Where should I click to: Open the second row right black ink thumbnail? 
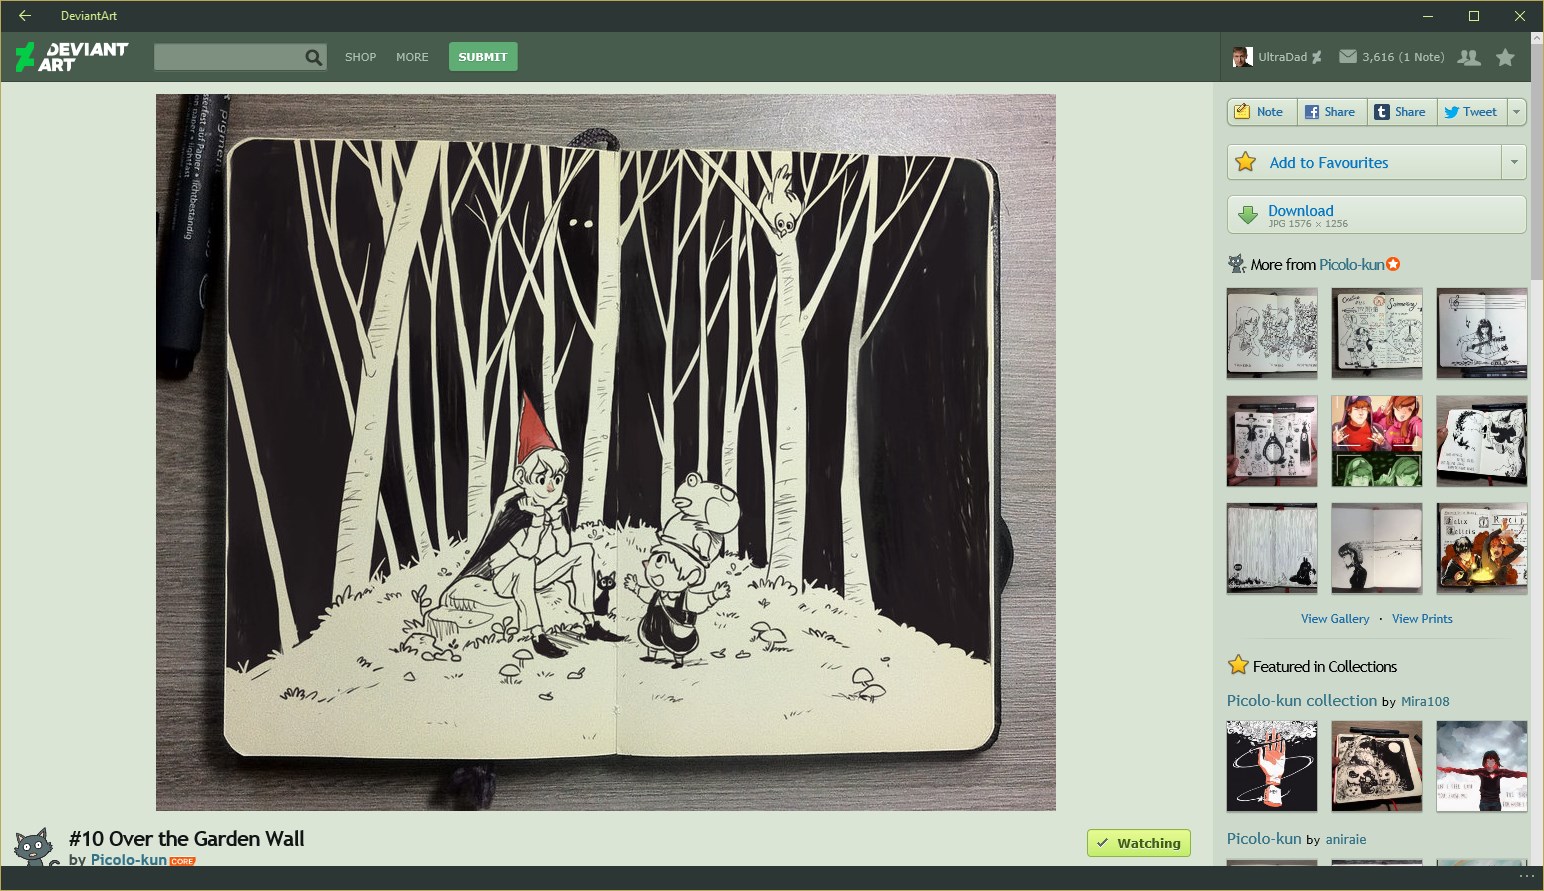tap(1482, 441)
